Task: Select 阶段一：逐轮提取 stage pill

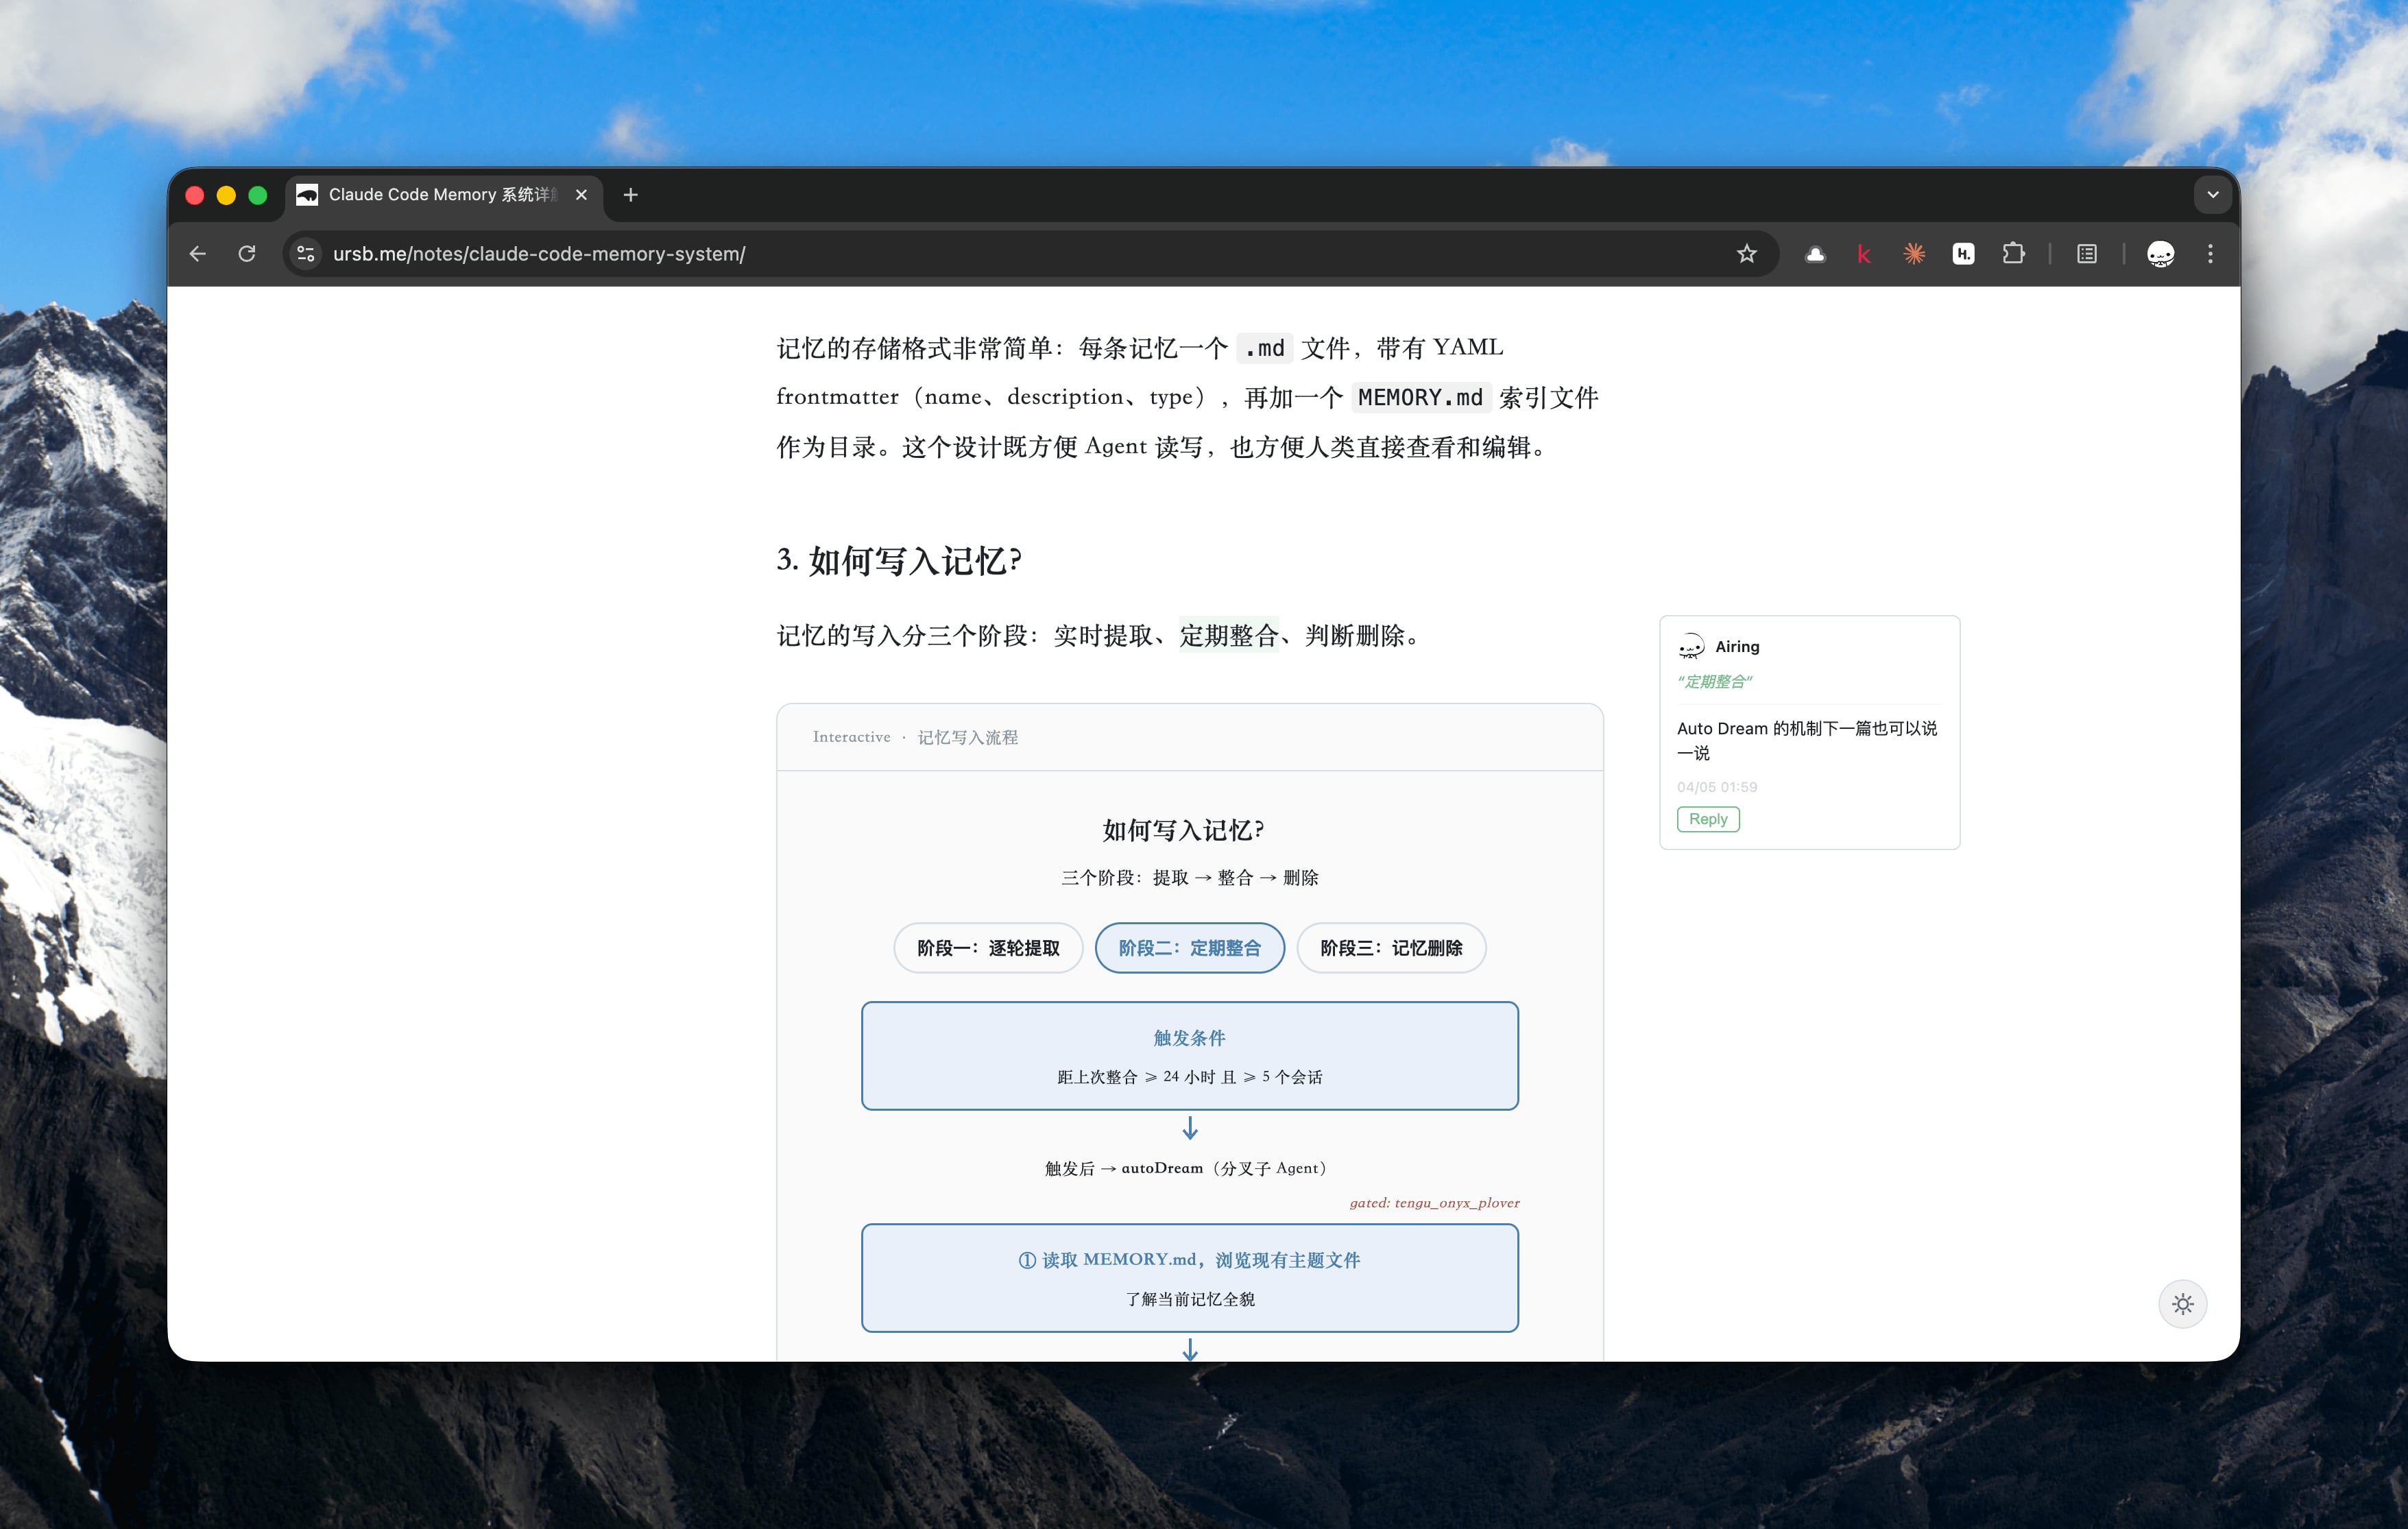Action: coord(988,948)
